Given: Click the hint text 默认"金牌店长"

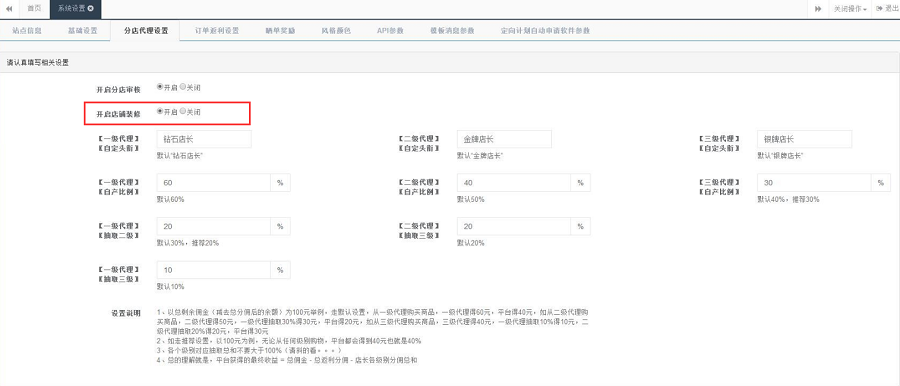Looking at the screenshot, I should [480, 156].
